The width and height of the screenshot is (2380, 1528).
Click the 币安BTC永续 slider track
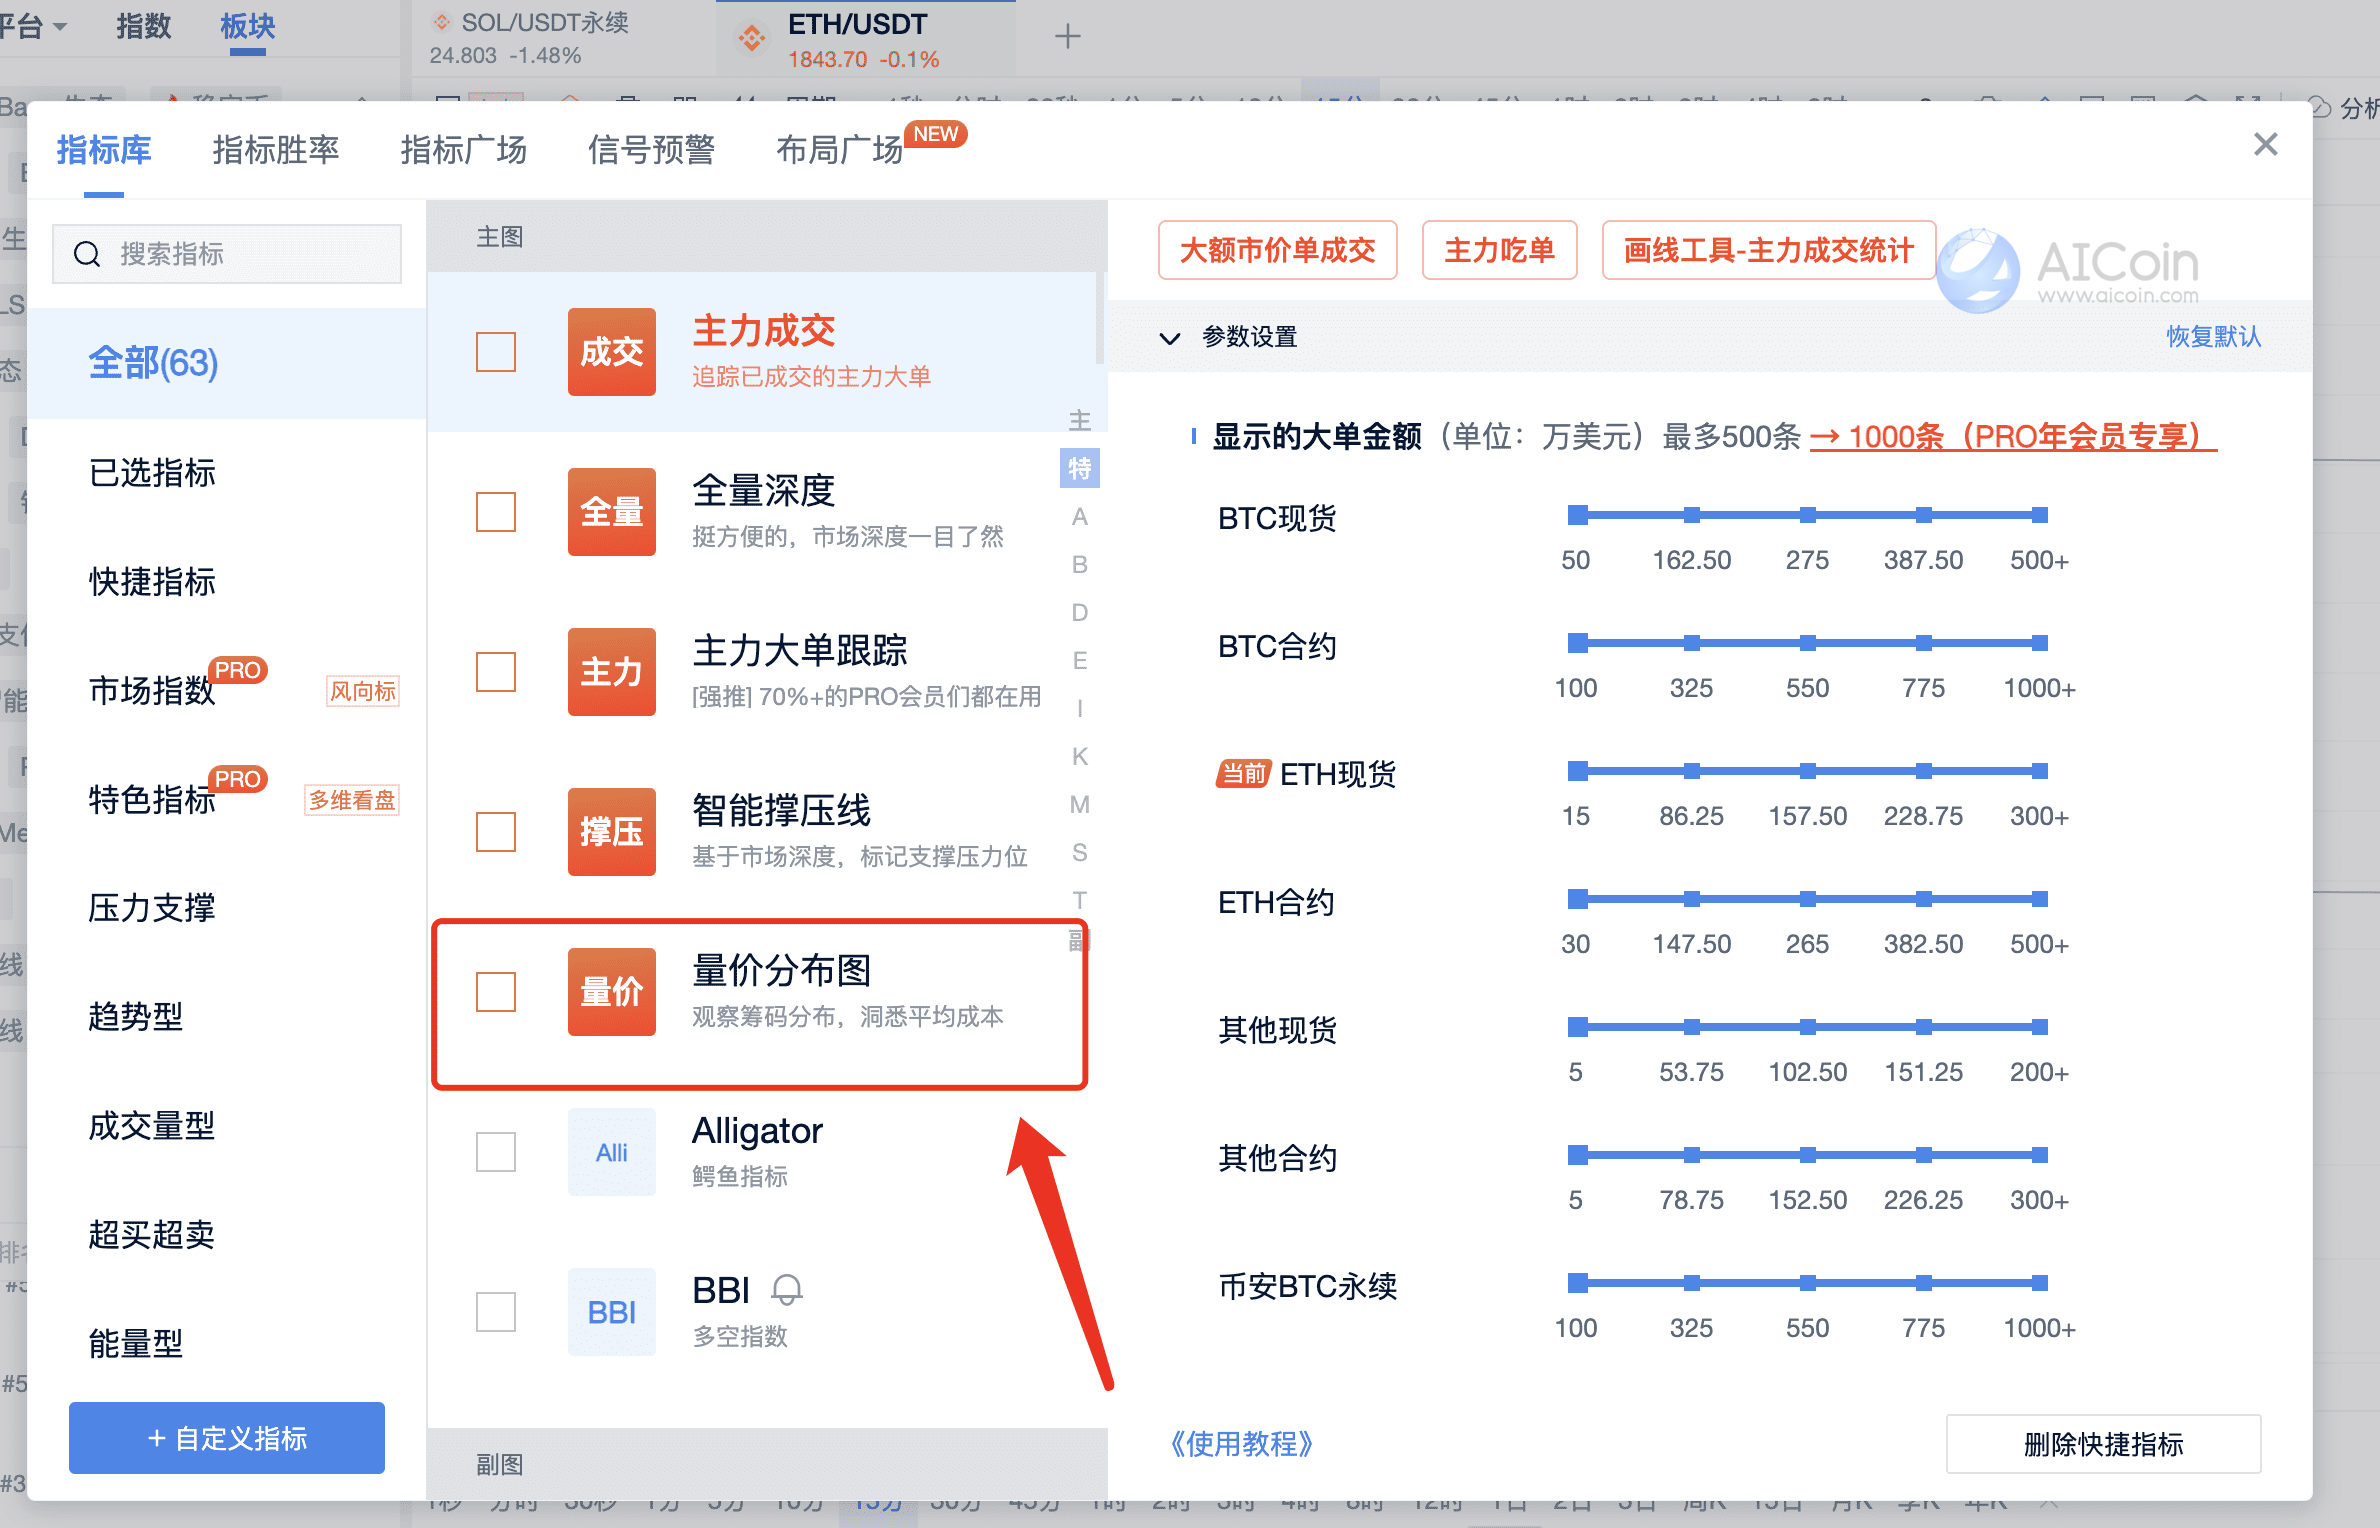(x=1807, y=1283)
